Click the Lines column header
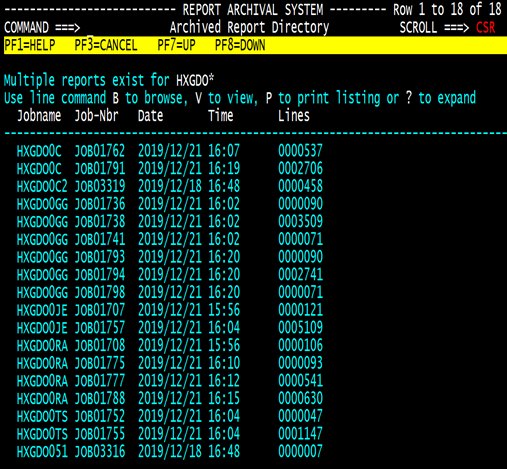The height and width of the screenshot is (469, 507). pyautogui.click(x=294, y=116)
